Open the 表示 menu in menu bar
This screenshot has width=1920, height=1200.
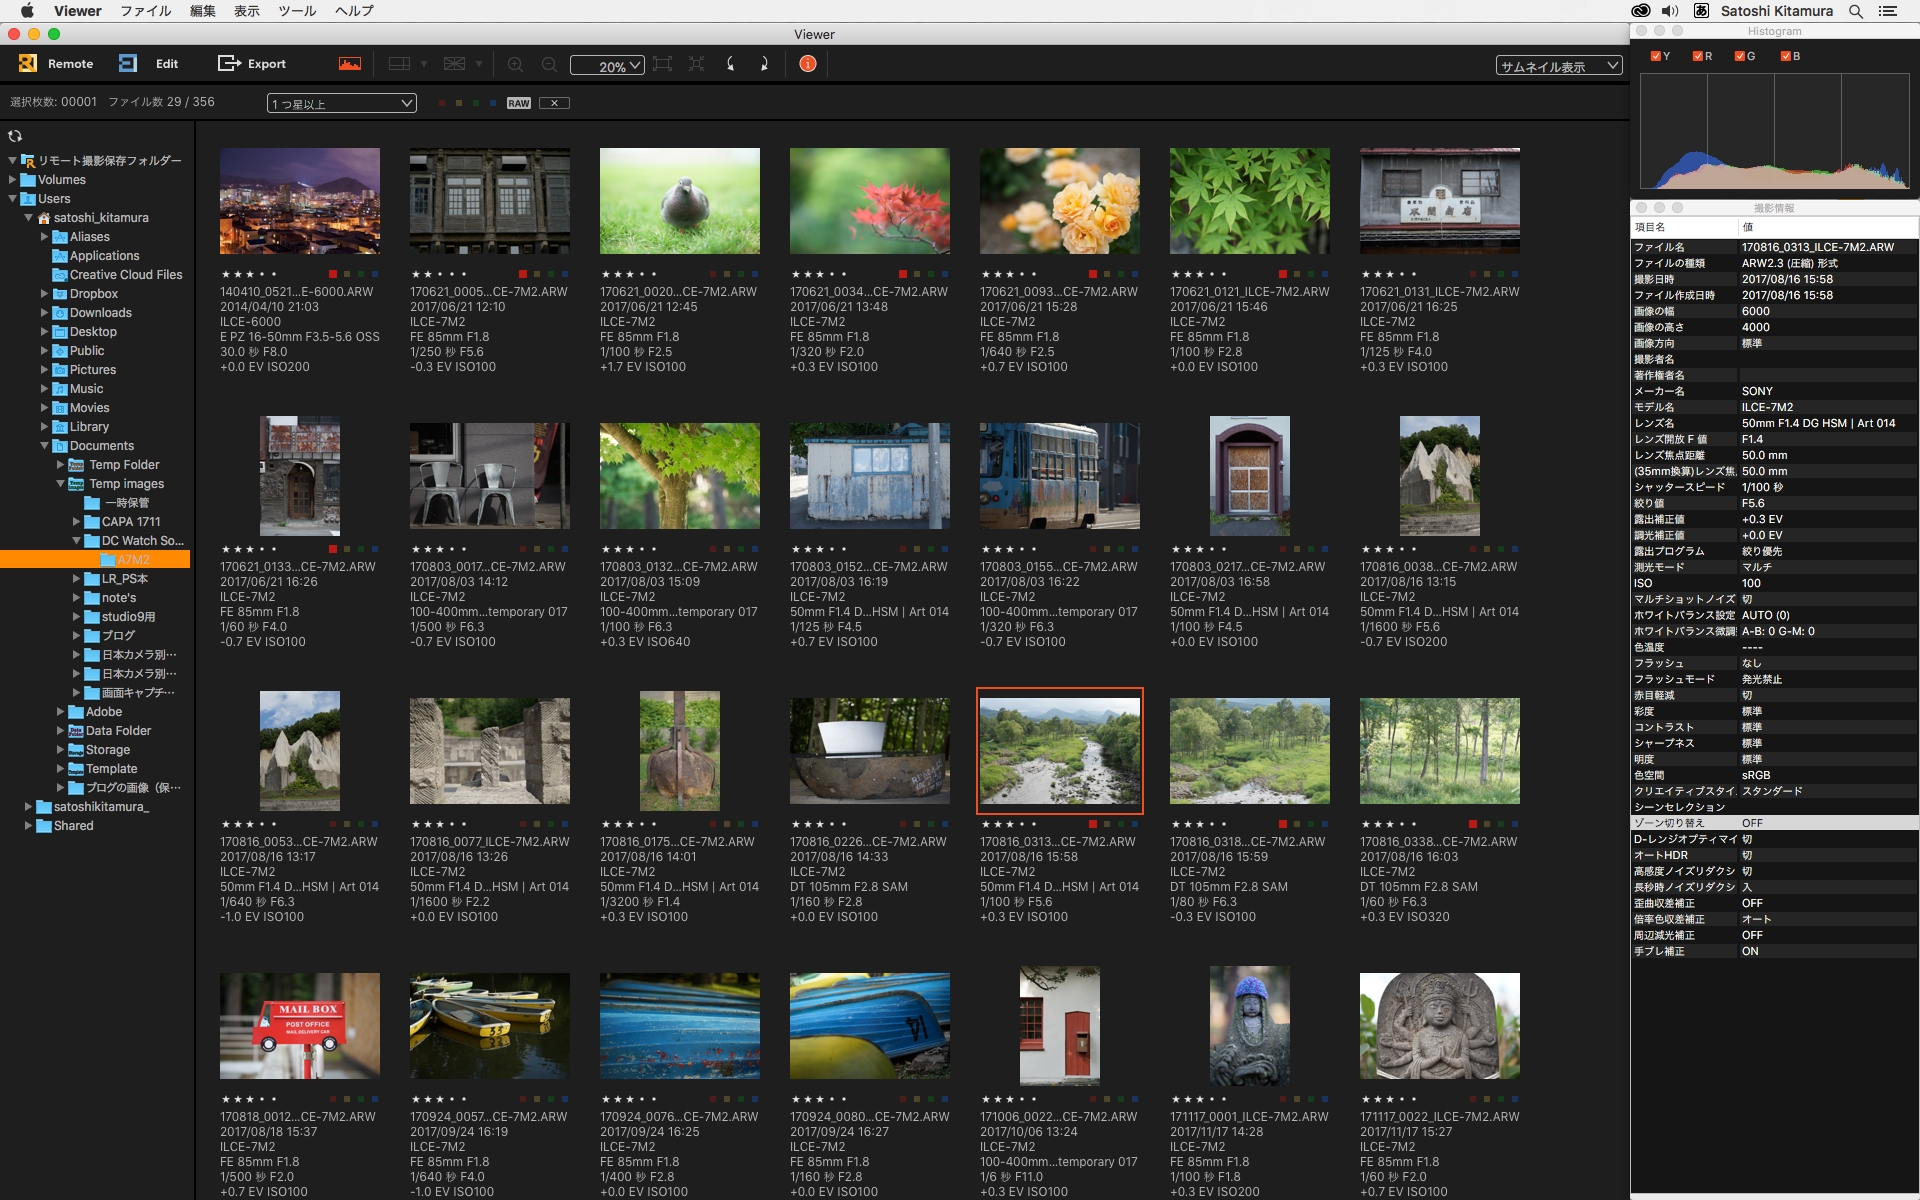[x=246, y=11]
